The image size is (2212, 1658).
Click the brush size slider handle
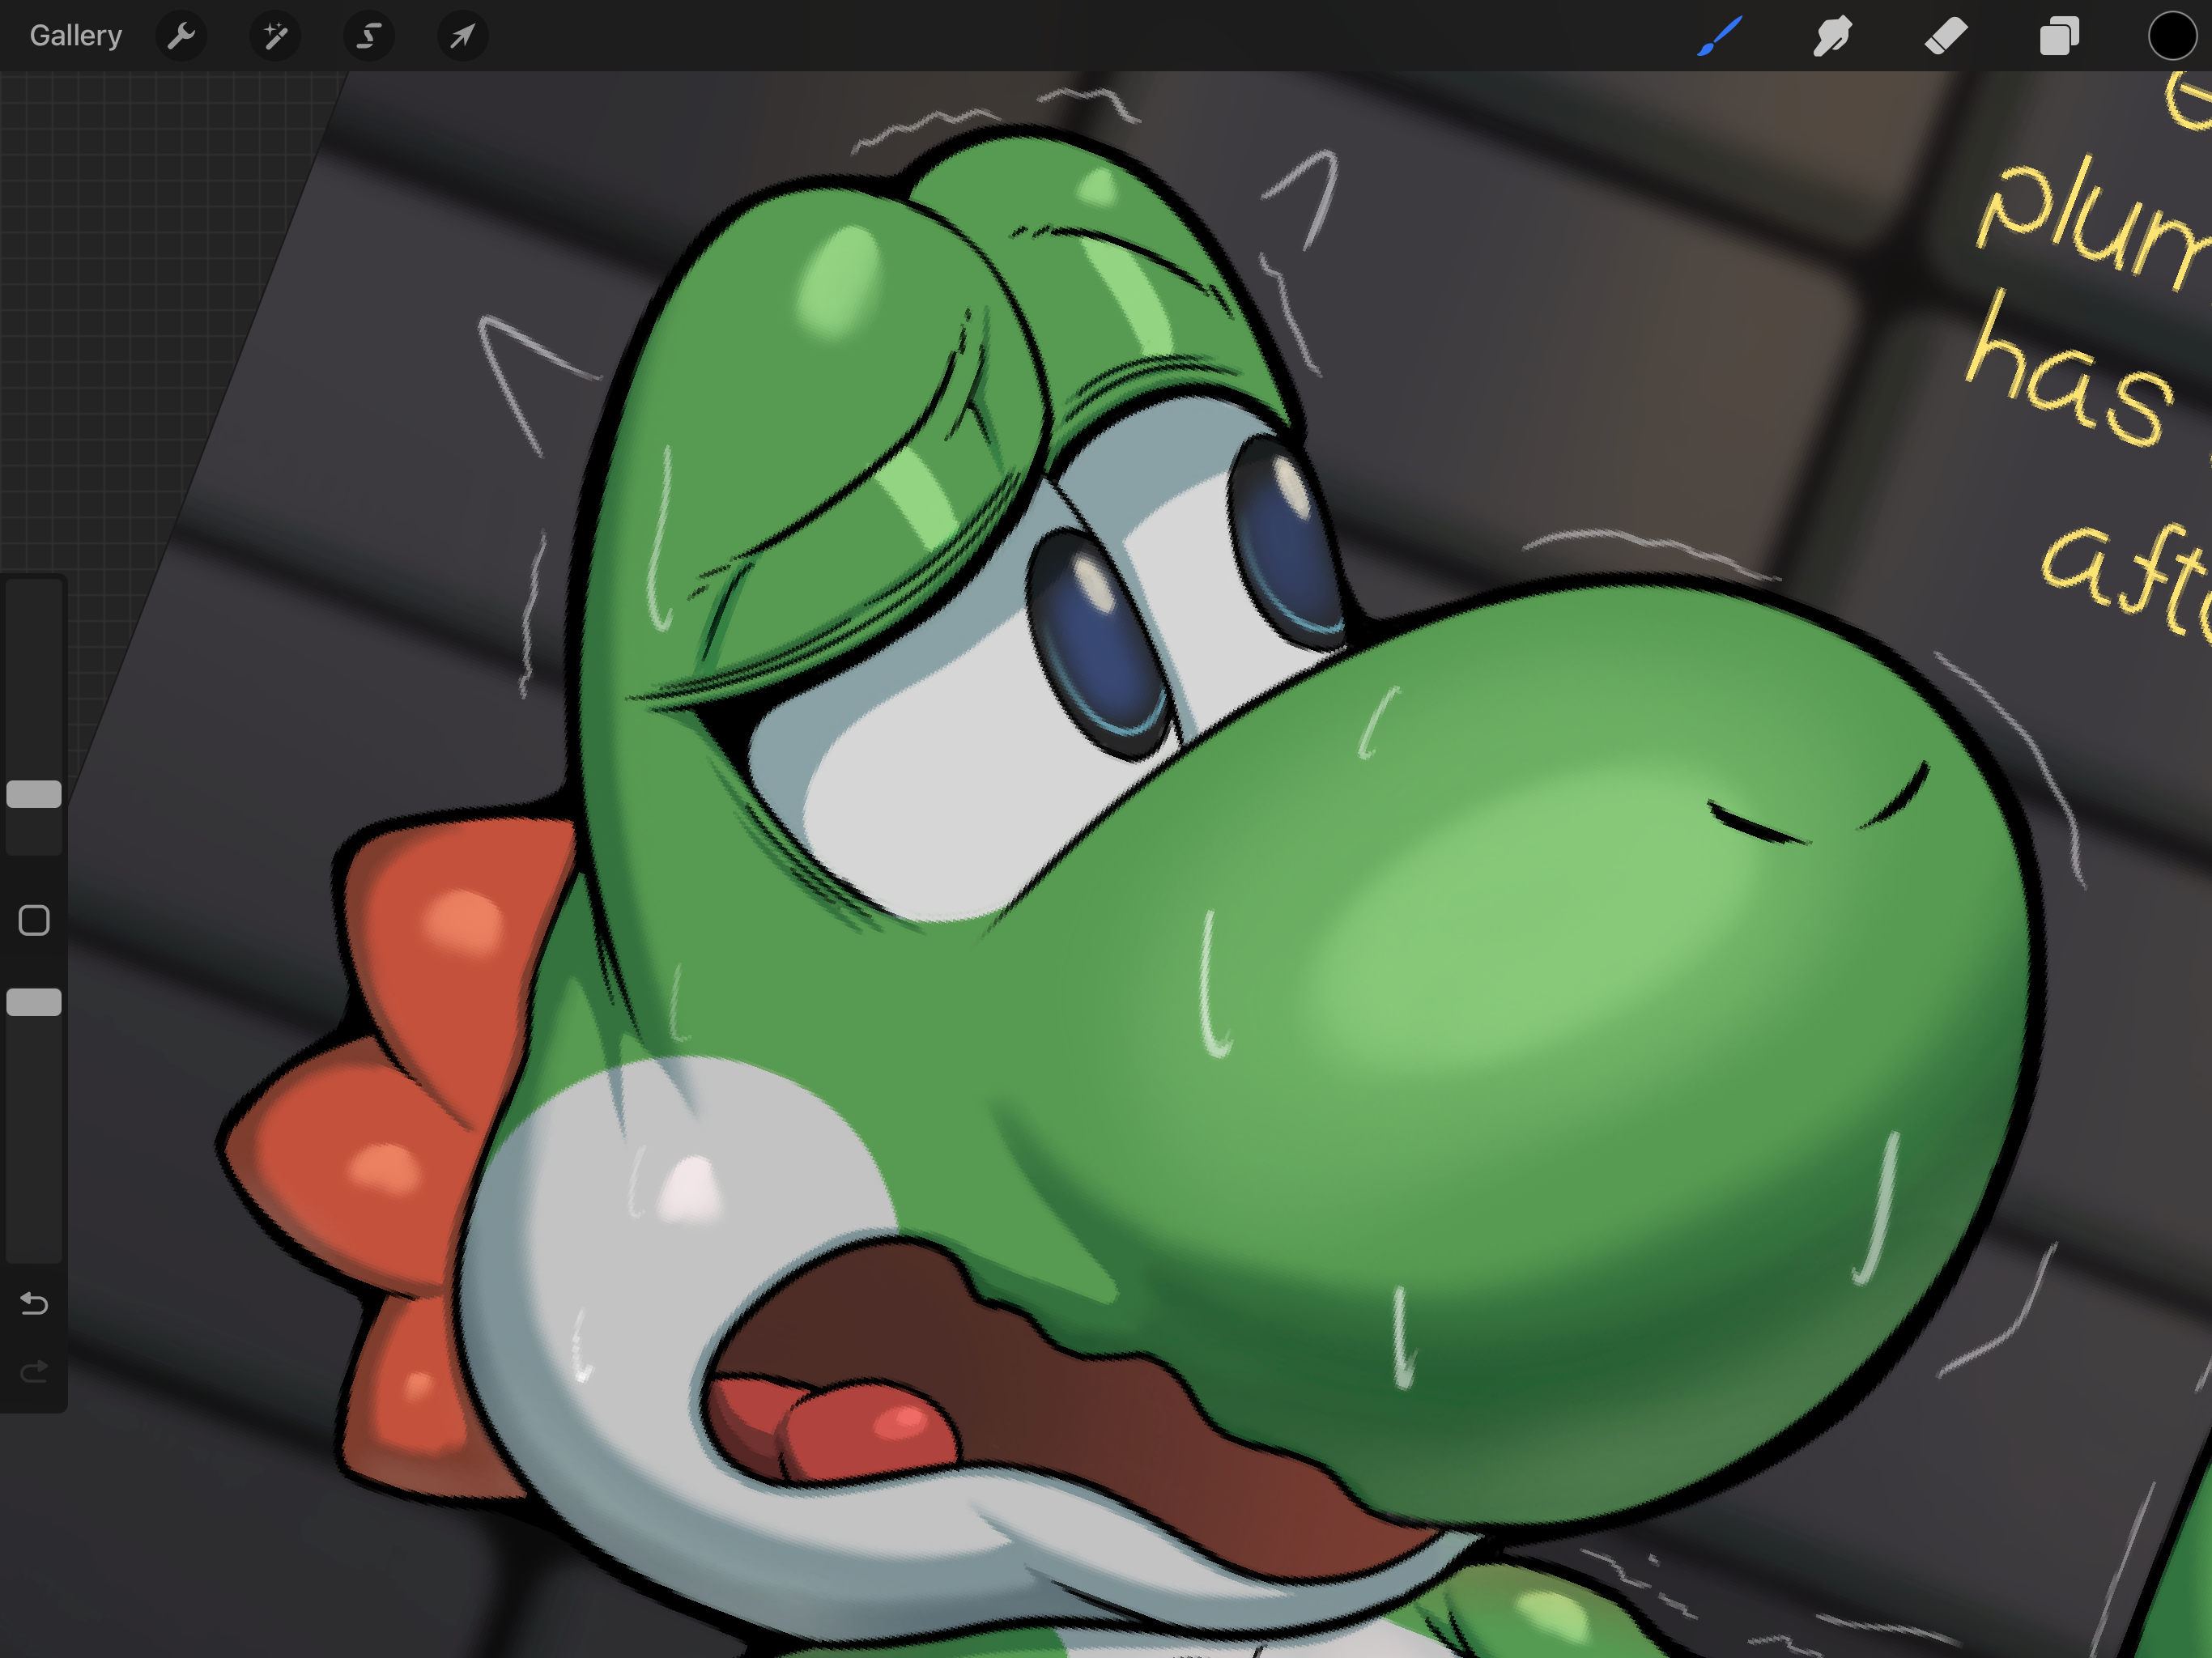pyautogui.click(x=34, y=794)
